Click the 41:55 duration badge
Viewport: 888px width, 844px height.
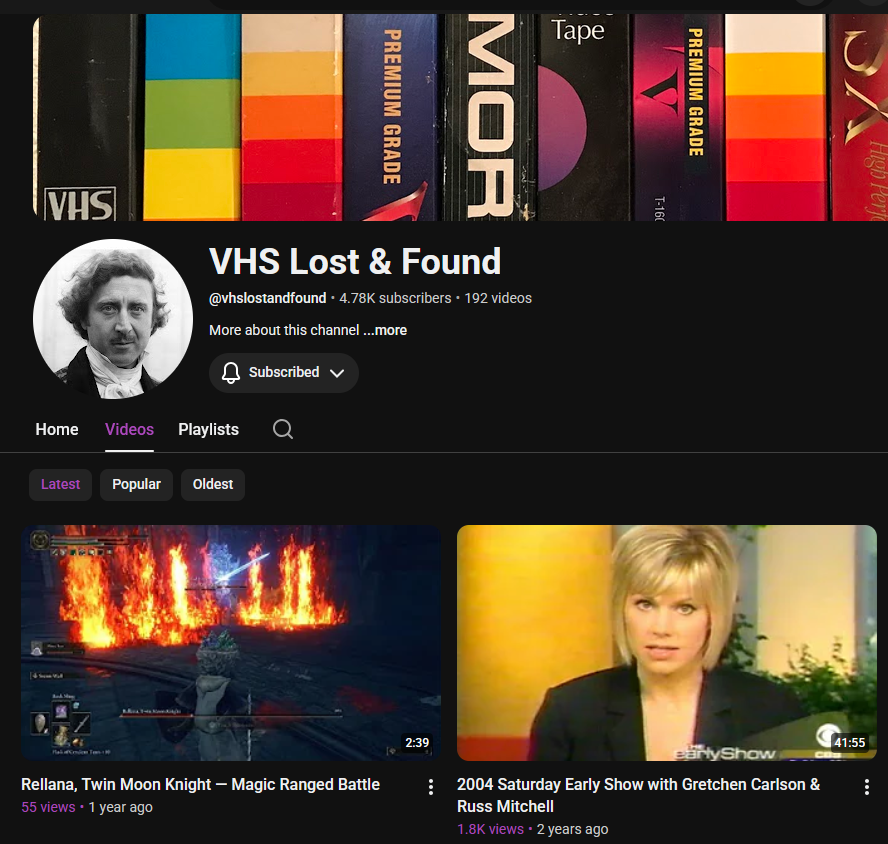pyautogui.click(x=849, y=743)
